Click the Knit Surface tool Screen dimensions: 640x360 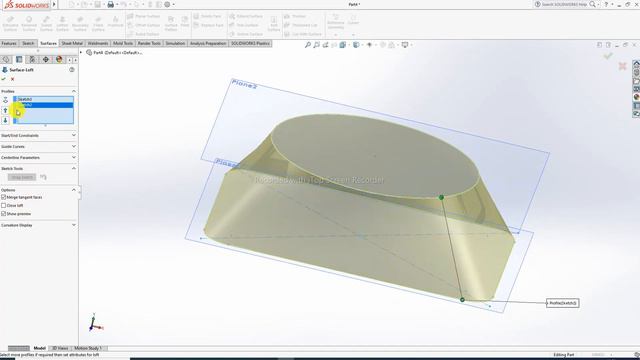tap(274, 24)
